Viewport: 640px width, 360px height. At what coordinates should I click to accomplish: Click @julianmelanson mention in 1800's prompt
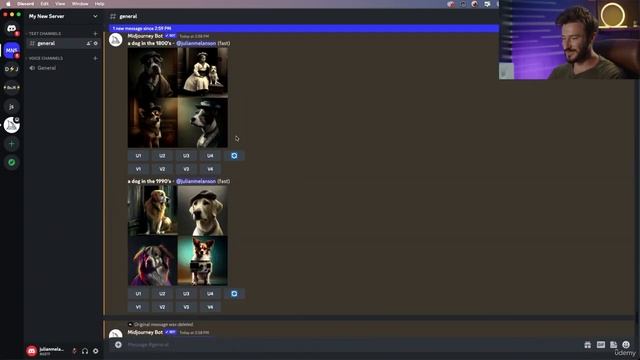pos(196,43)
